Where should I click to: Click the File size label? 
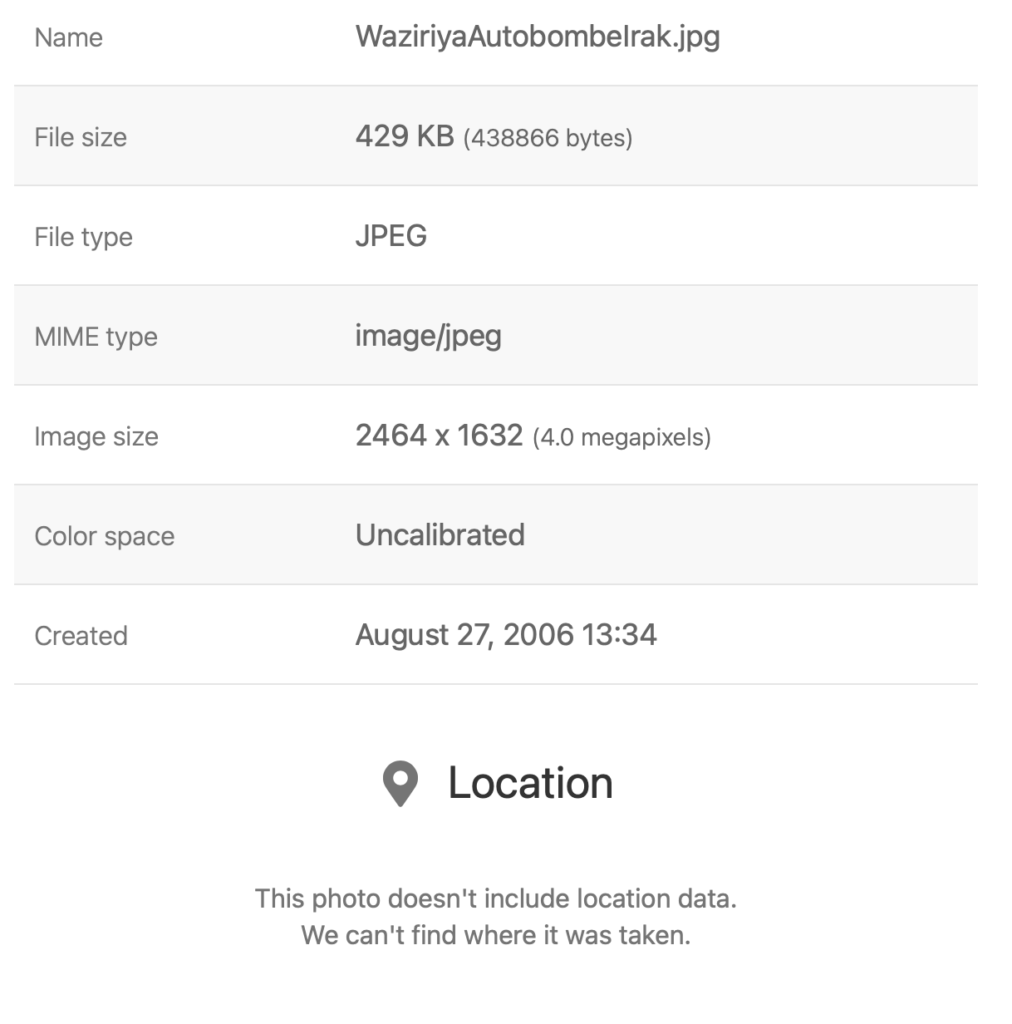80,137
